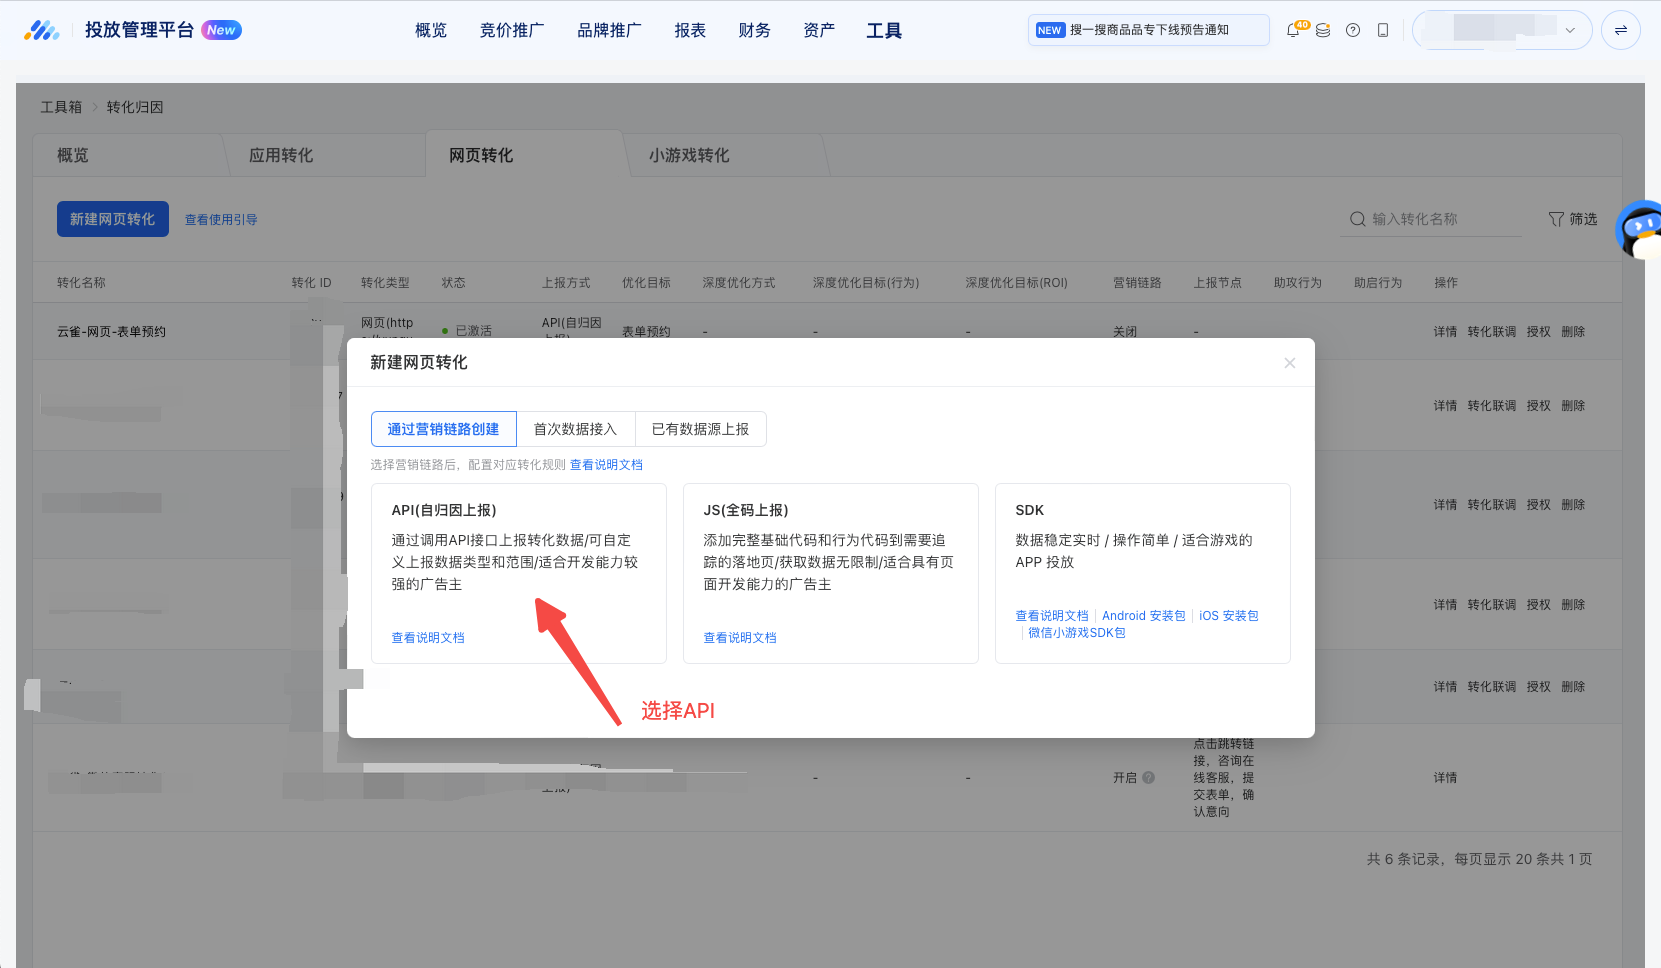Click 详情 in the 开启 row

[x=1445, y=778]
